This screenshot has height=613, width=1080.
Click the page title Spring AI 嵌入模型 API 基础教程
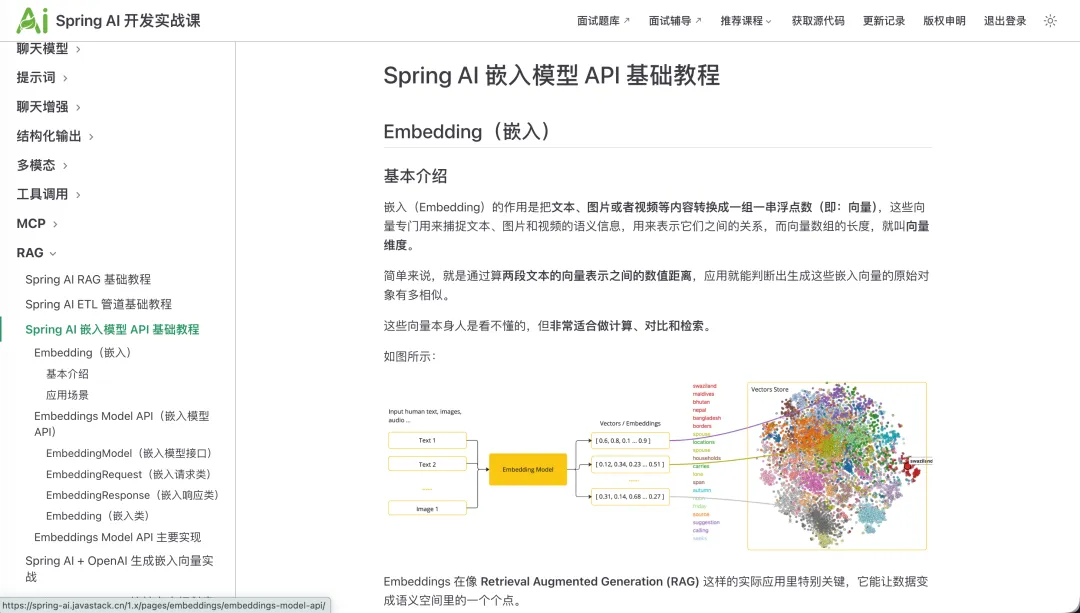(x=552, y=75)
